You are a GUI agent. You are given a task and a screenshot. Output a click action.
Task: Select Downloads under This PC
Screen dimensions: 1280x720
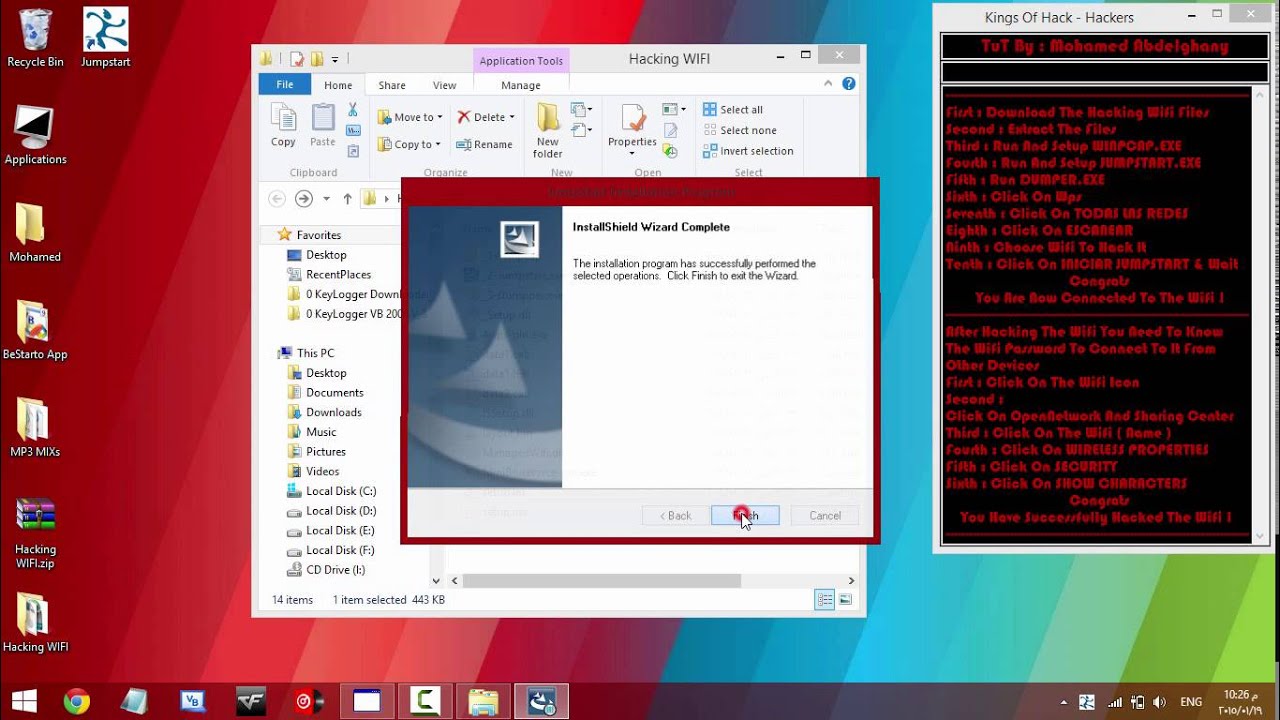(333, 412)
